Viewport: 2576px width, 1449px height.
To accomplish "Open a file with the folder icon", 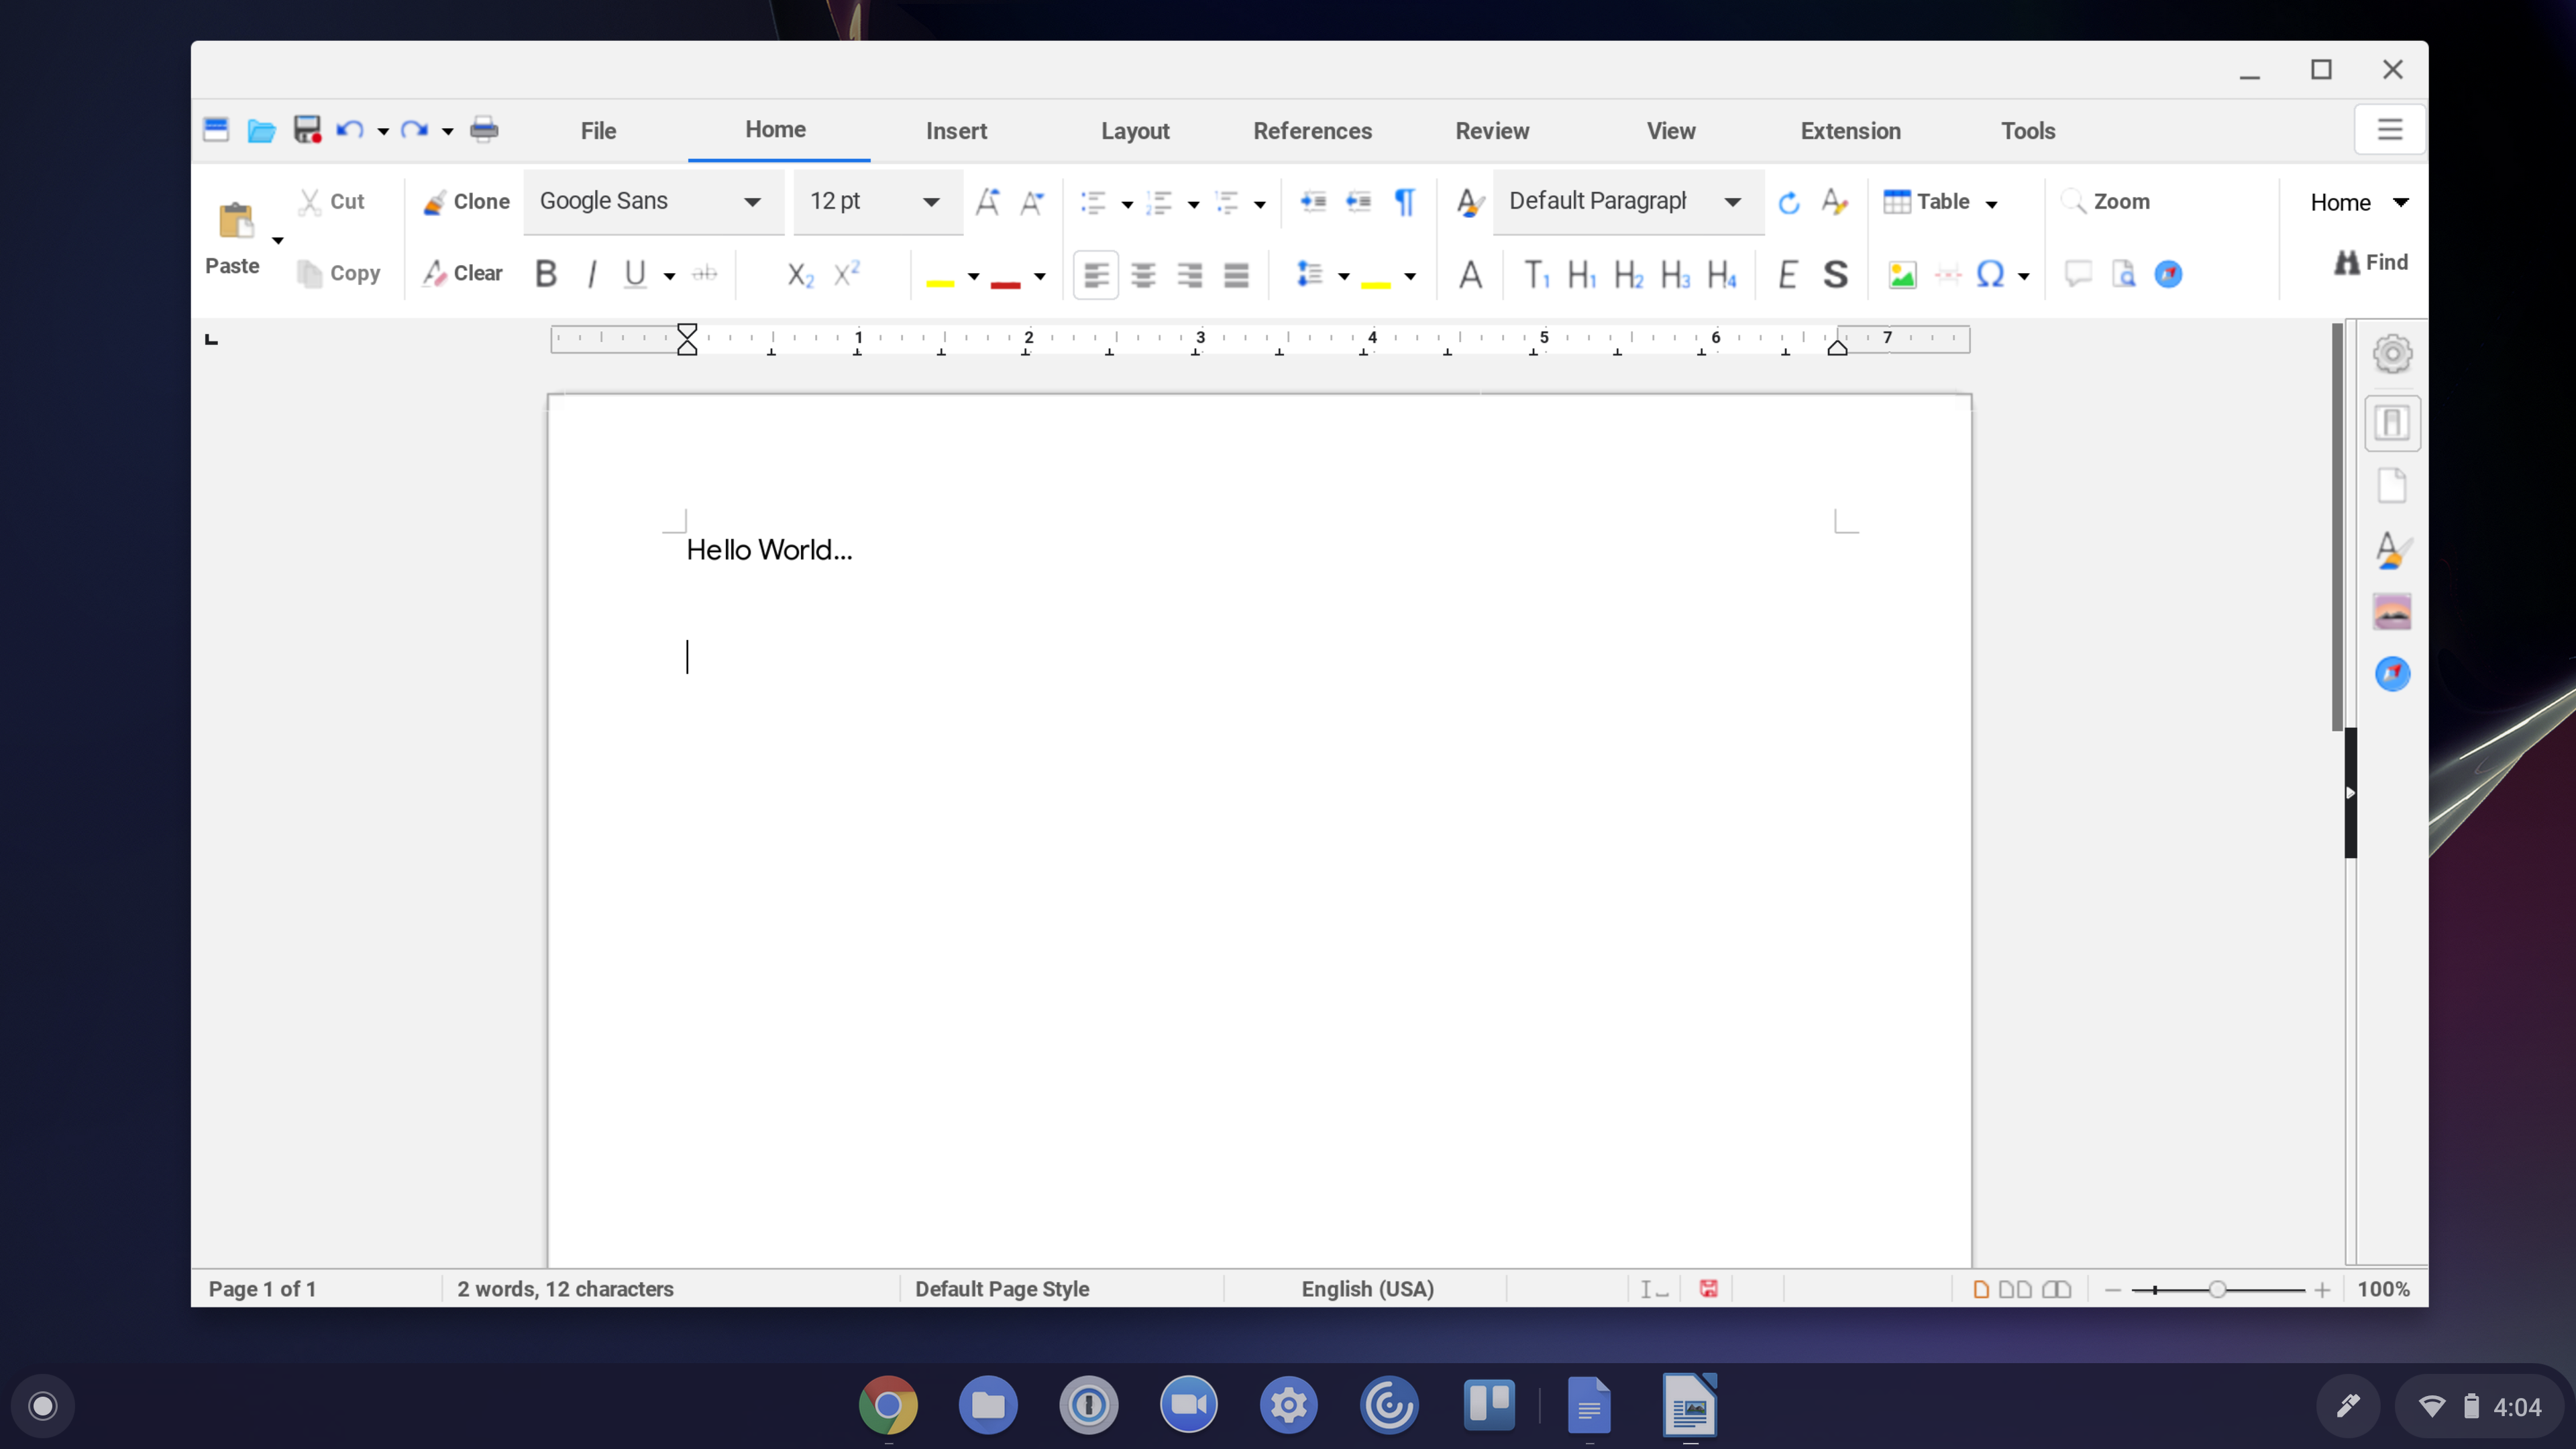I will [x=261, y=130].
